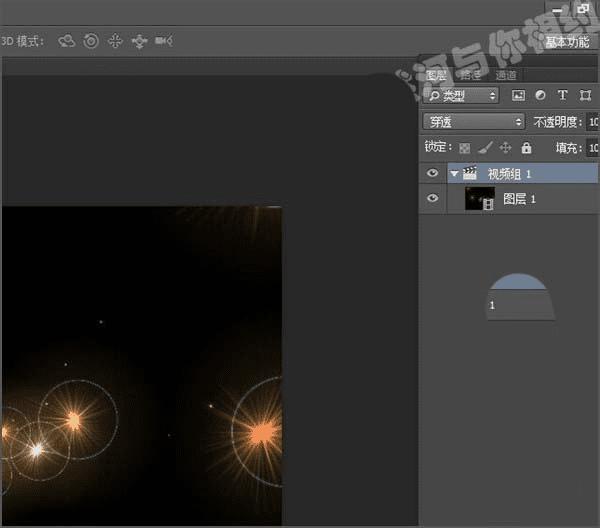600x528 pixels.
Task: Click the 图层 1 layer thumbnail
Action: click(481, 199)
